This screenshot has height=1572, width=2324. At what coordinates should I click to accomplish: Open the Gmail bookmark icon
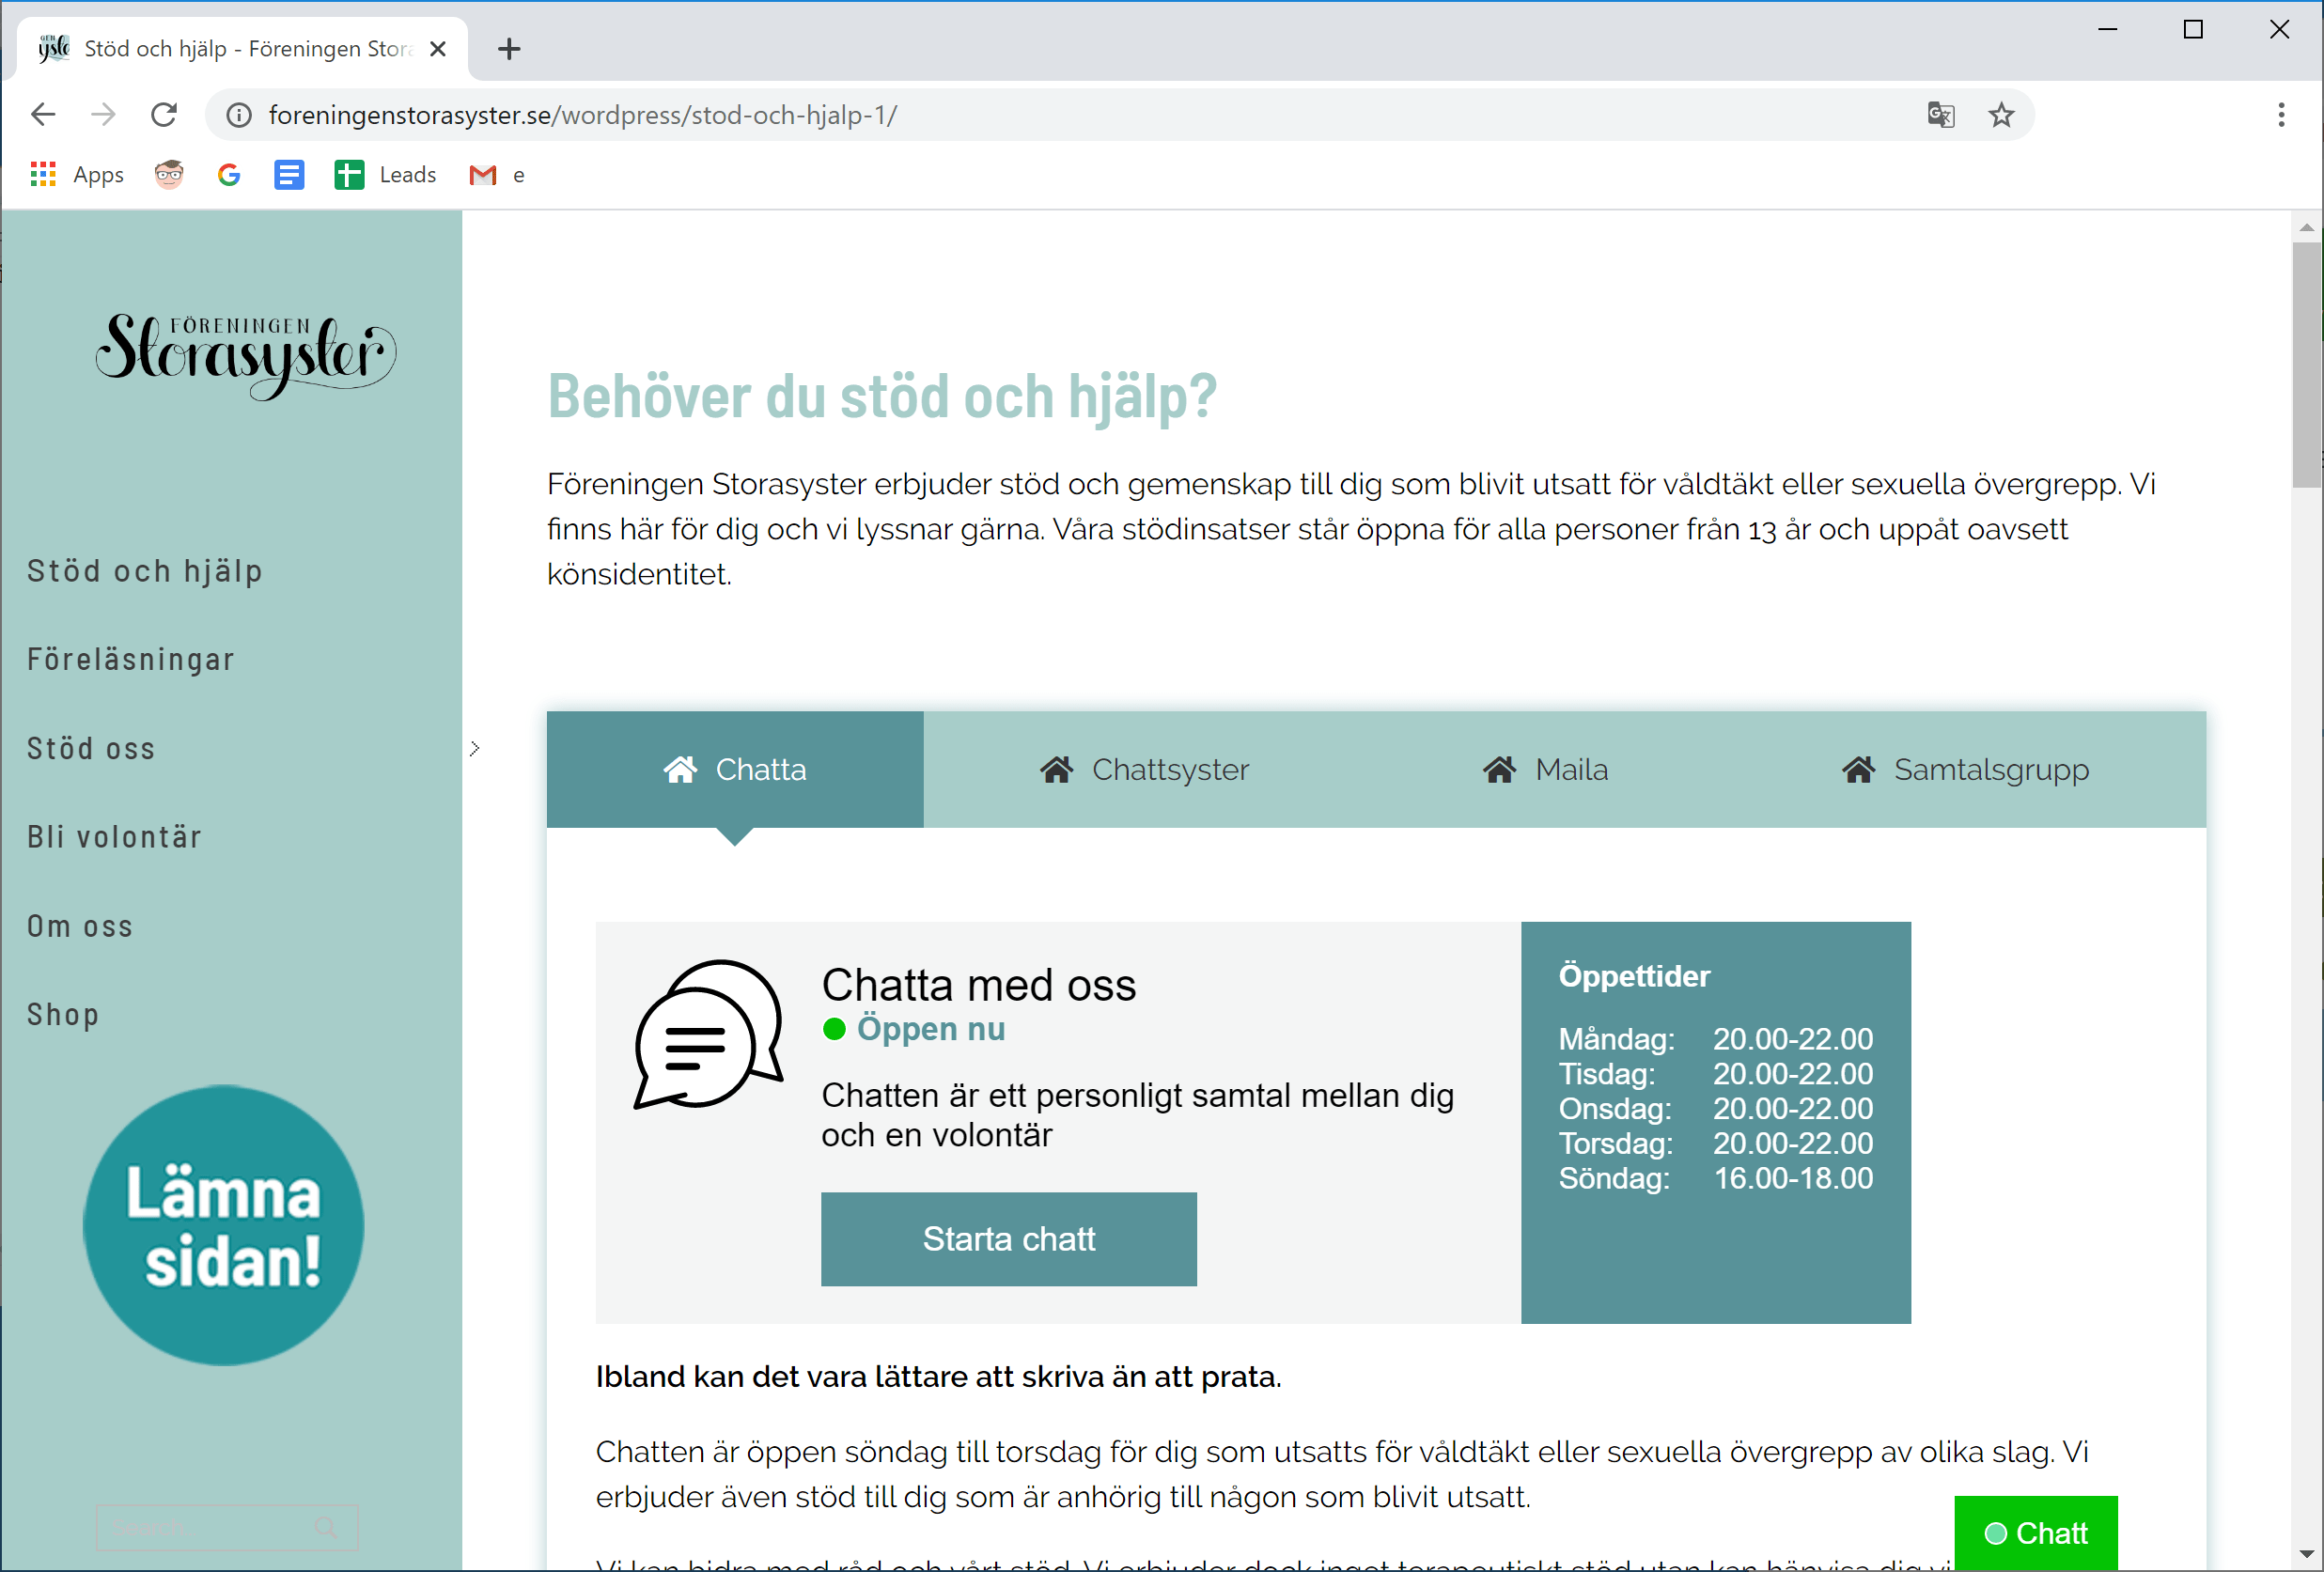pyautogui.click(x=483, y=175)
